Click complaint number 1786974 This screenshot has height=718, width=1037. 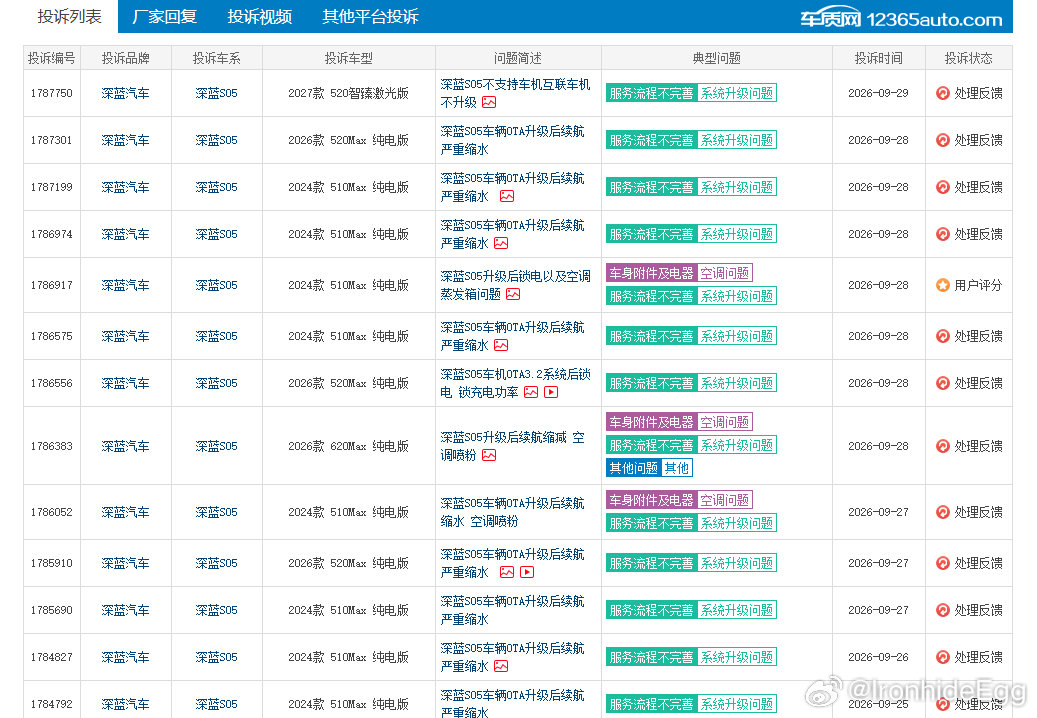(x=52, y=234)
